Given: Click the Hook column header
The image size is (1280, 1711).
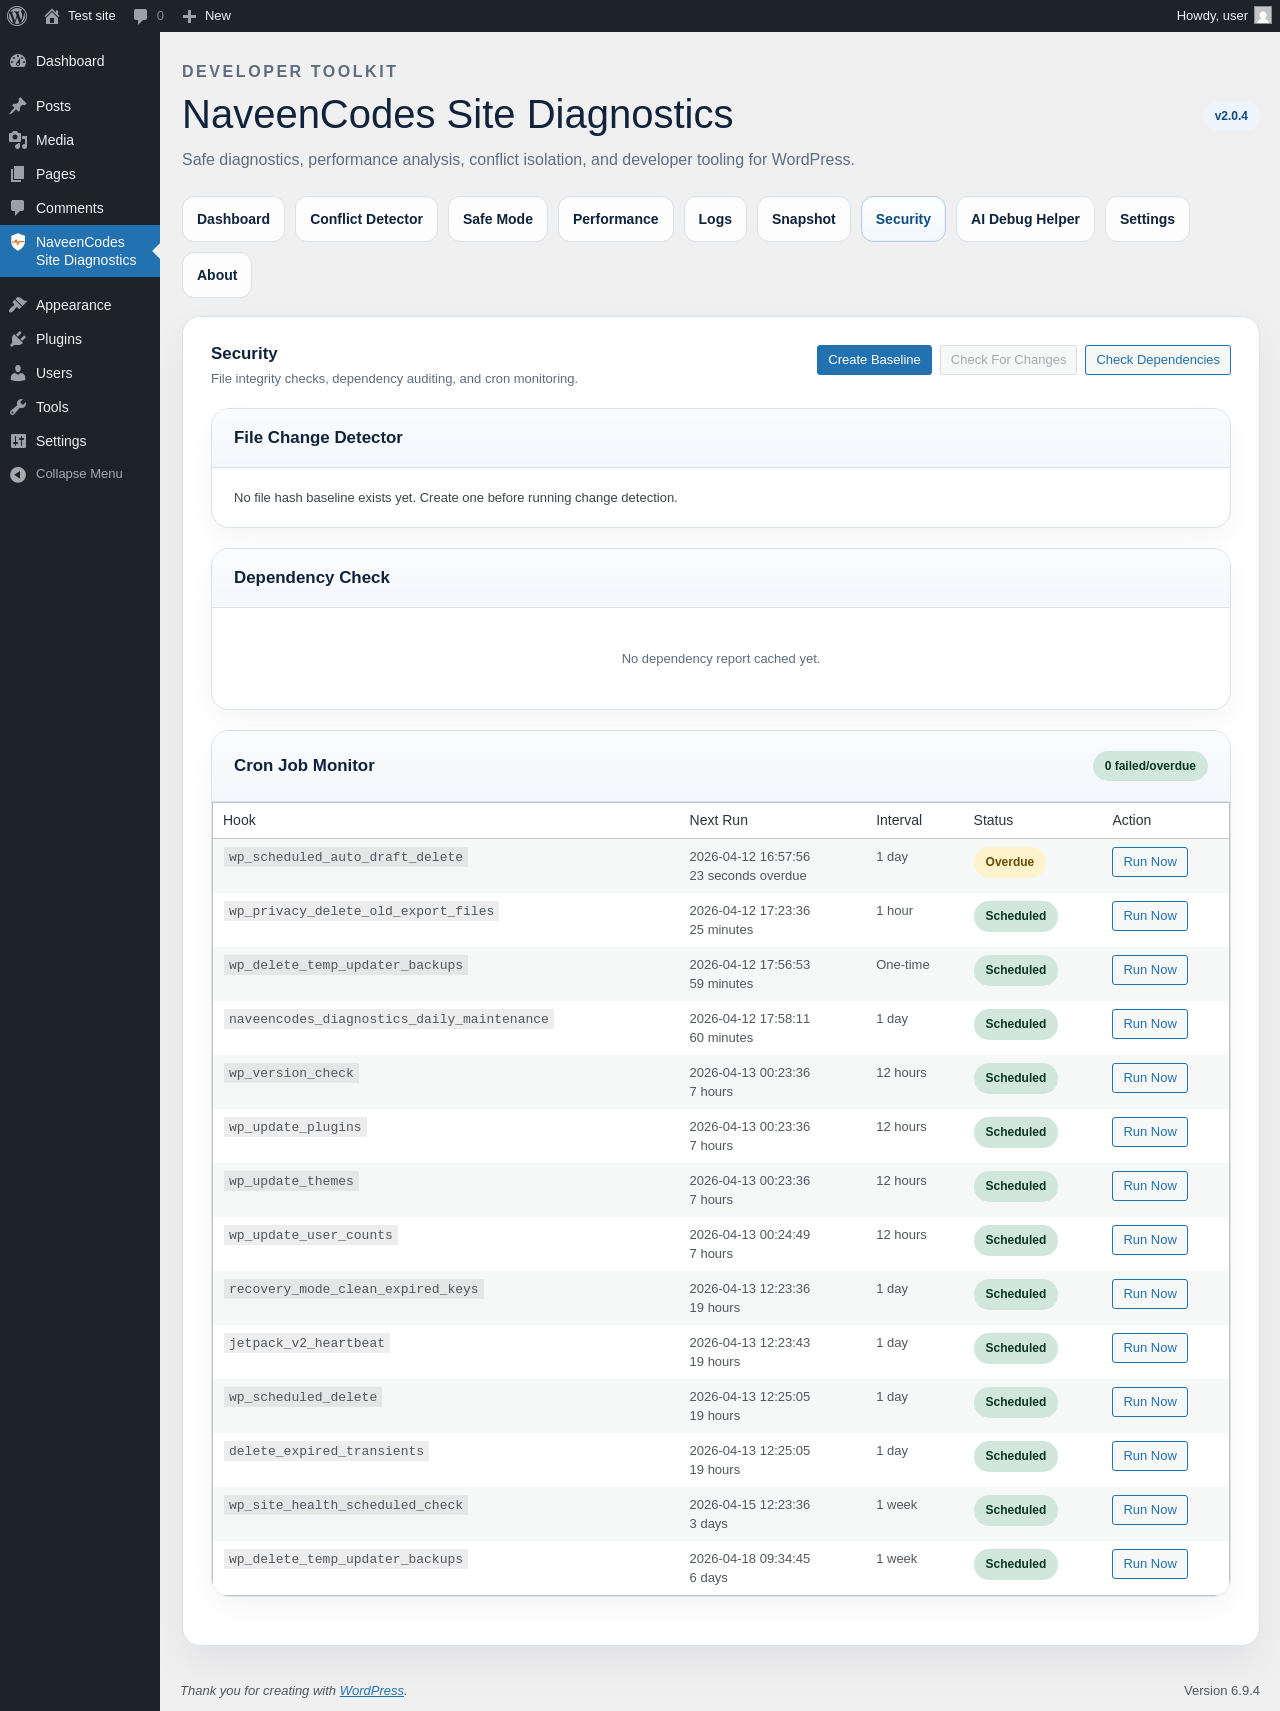Looking at the screenshot, I should coord(239,820).
